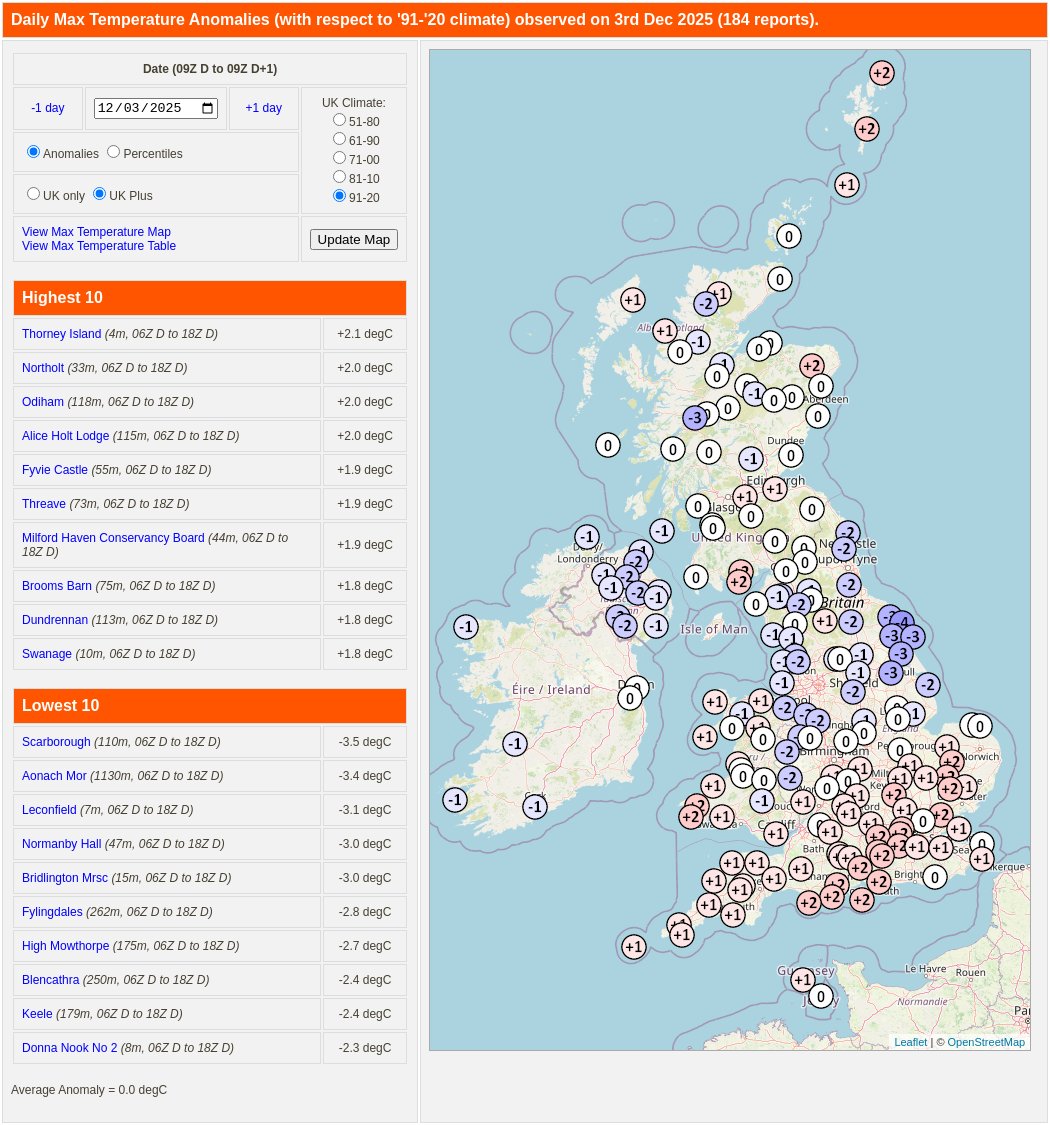Choose the 'UK only' radio button
Image resolution: width=1050 pixels, height=1125 pixels.
click(33, 194)
